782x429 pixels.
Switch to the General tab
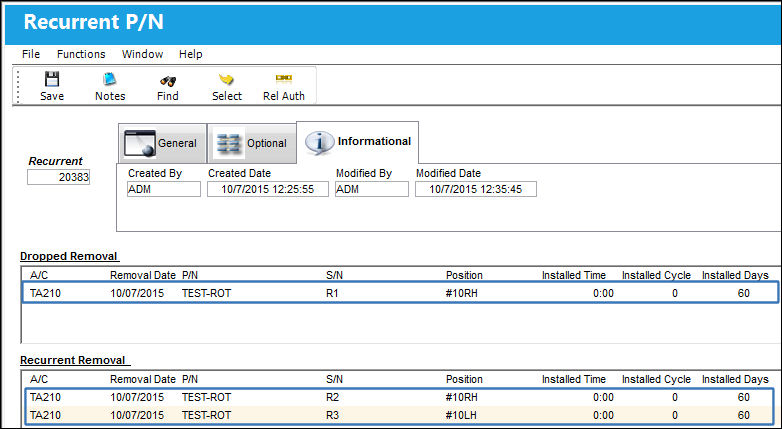162,143
